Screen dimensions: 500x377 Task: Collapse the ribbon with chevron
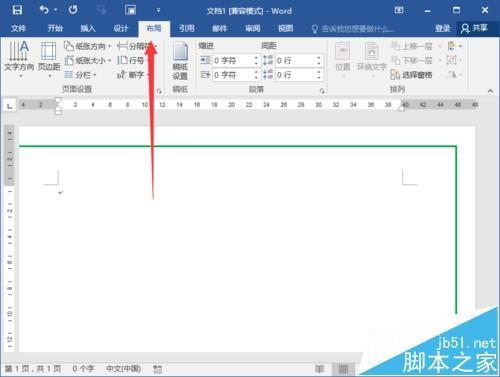click(490, 90)
